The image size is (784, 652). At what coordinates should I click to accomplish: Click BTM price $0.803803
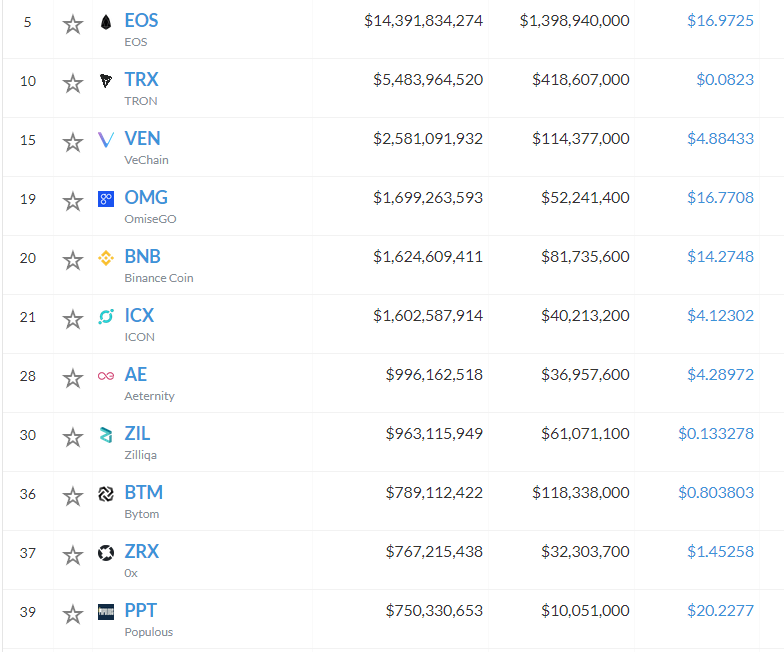[716, 492]
